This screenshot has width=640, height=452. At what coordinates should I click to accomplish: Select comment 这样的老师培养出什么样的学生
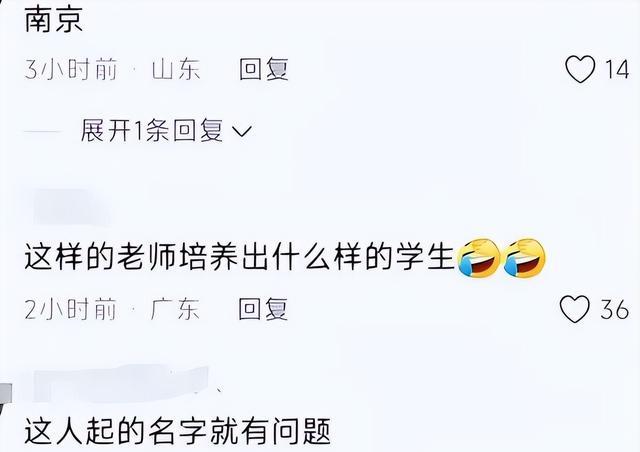[x=239, y=258]
